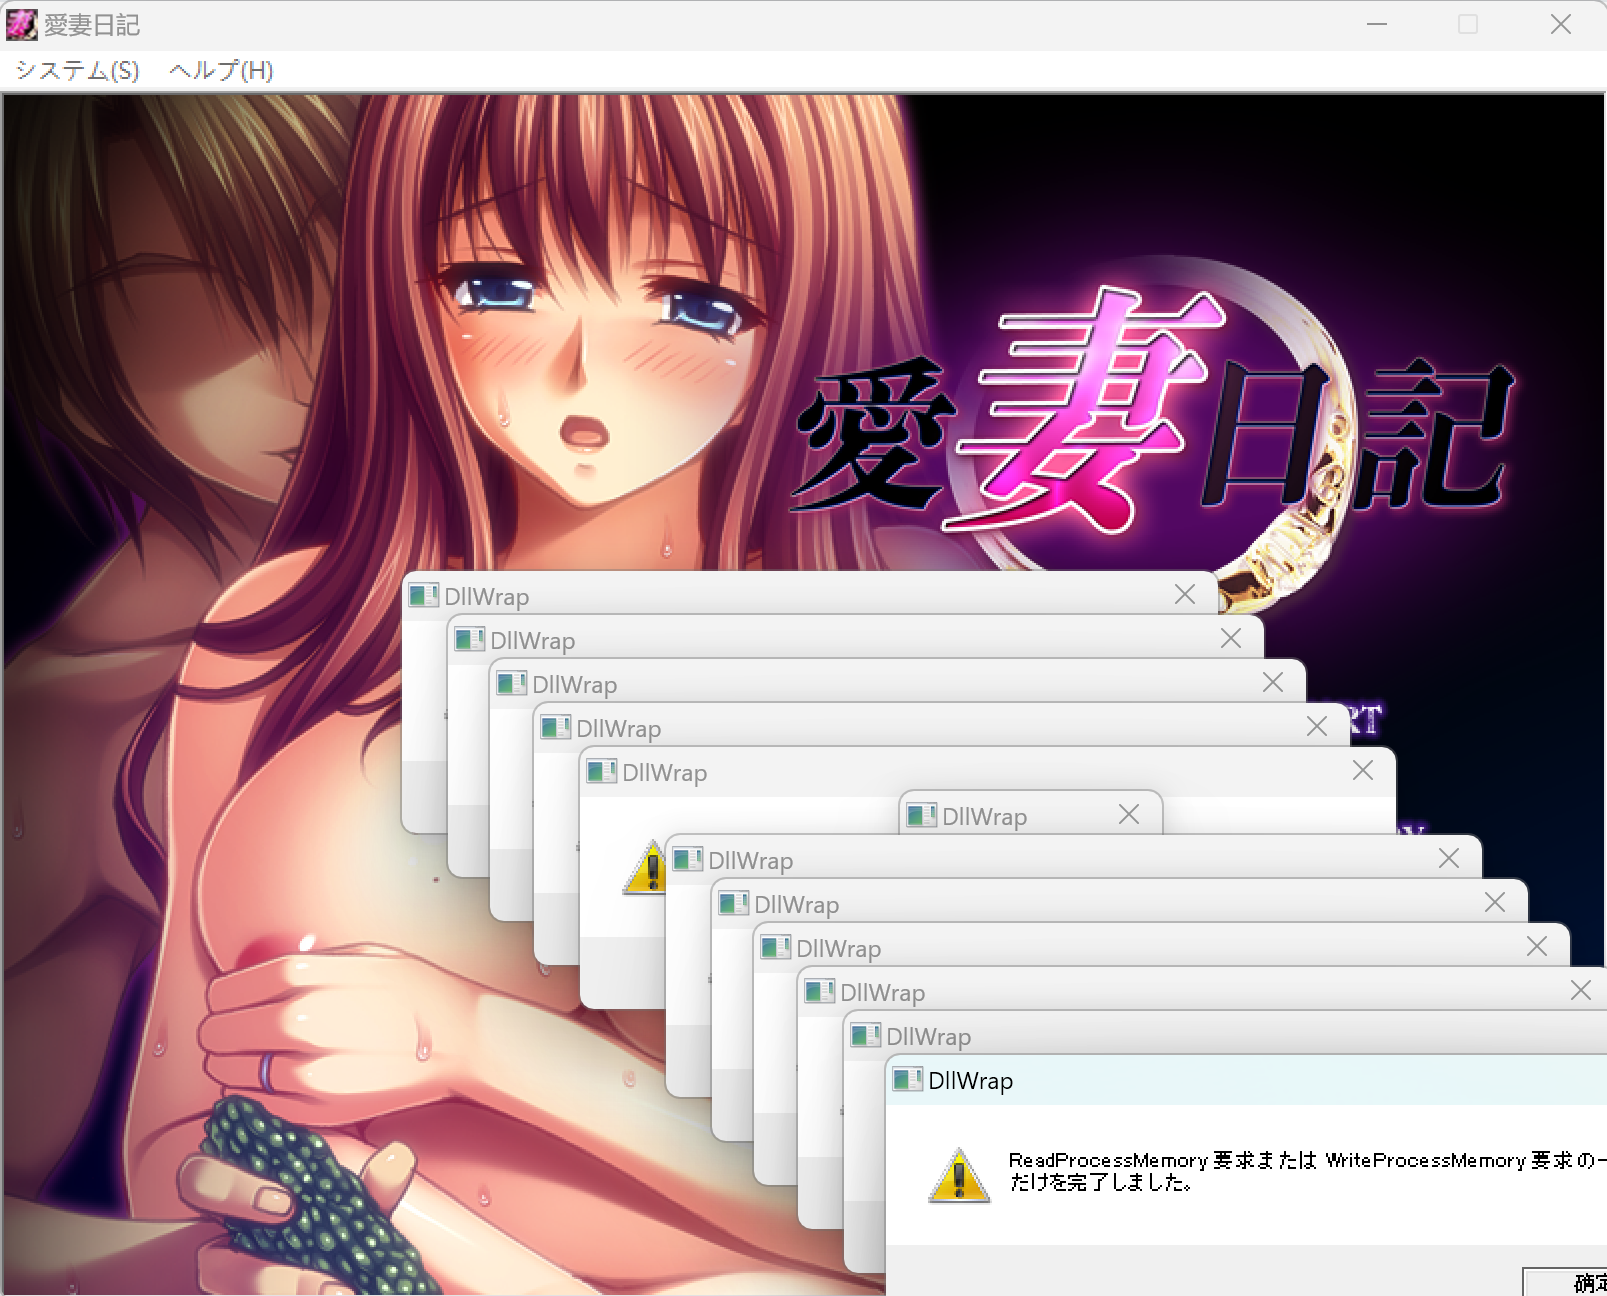Image resolution: width=1607 pixels, height=1296 pixels.
Task: Close the narrow DllWrap dialog
Action: coord(1129,815)
